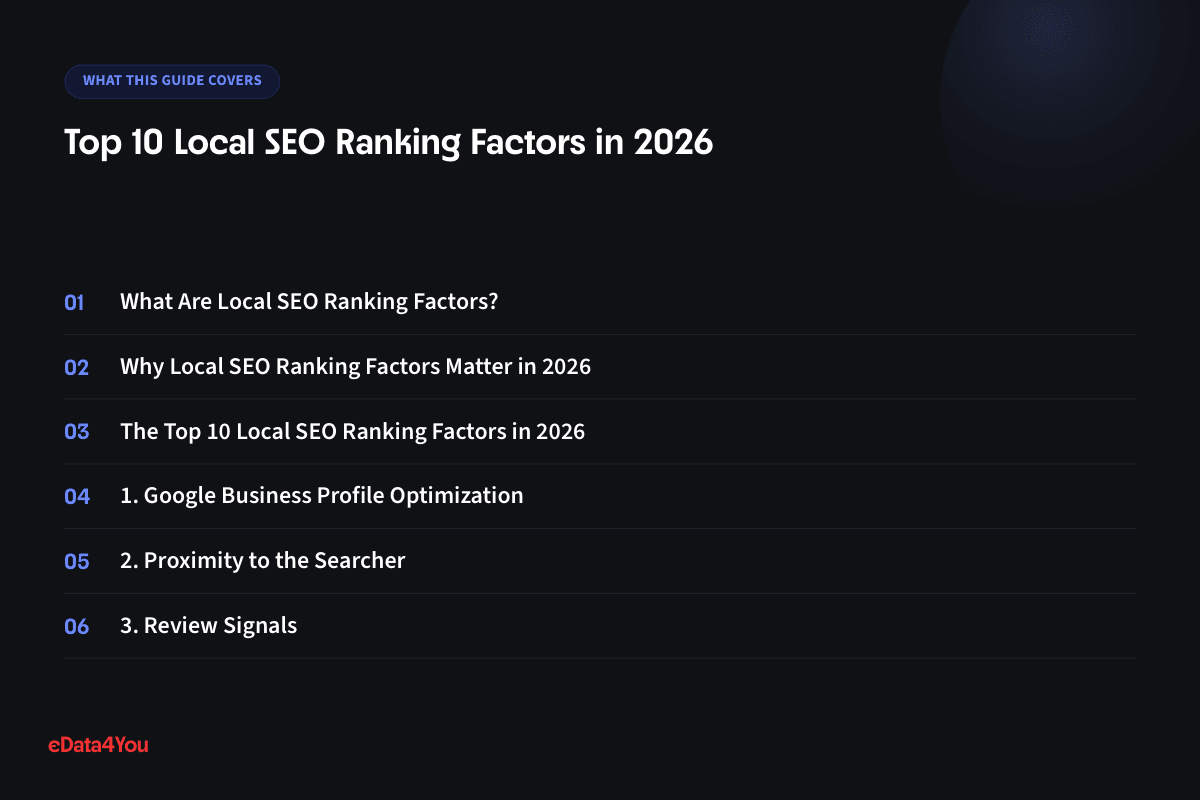Open '1. Google Business Profile Optimization' entry
Screen dimensions: 1200x800
[322, 496]
